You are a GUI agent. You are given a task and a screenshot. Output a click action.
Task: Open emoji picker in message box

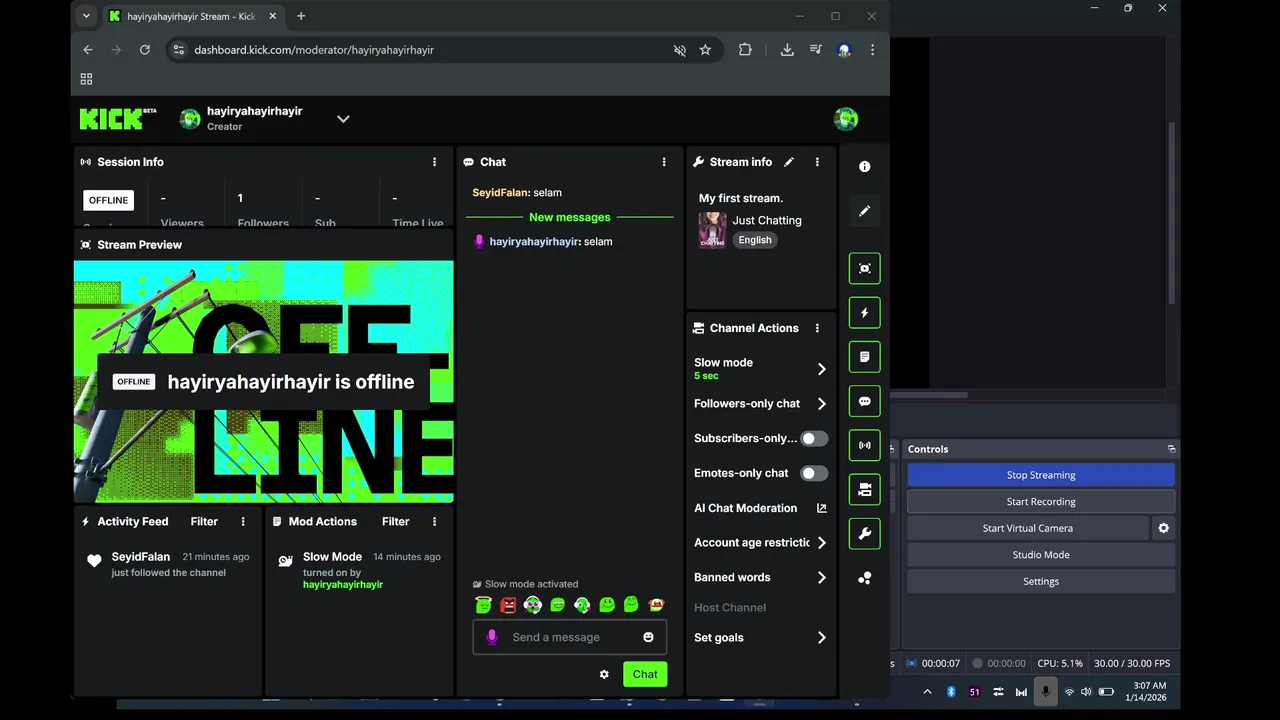648,637
